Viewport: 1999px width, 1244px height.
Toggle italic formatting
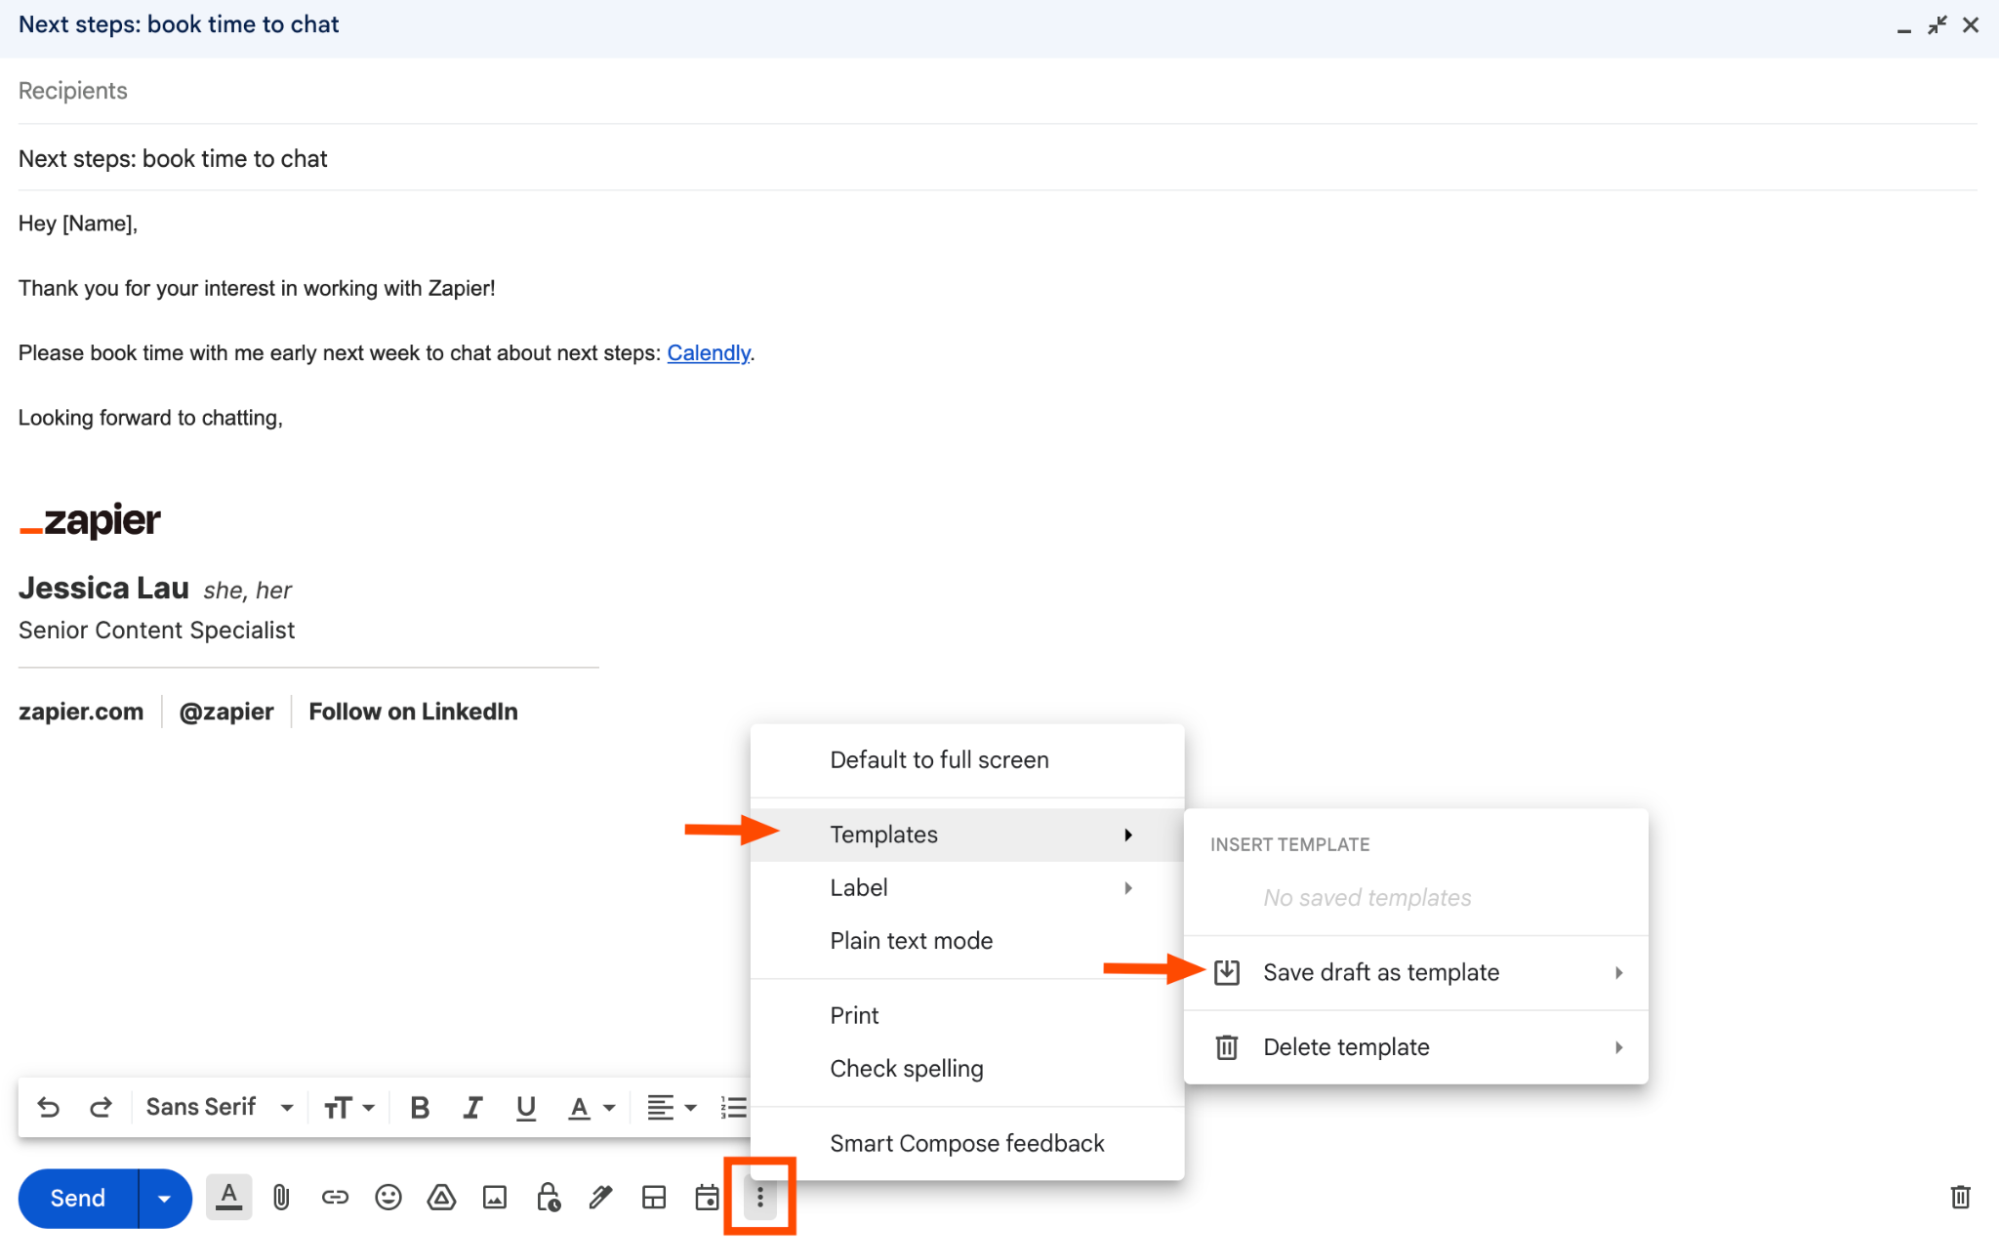click(473, 1107)
